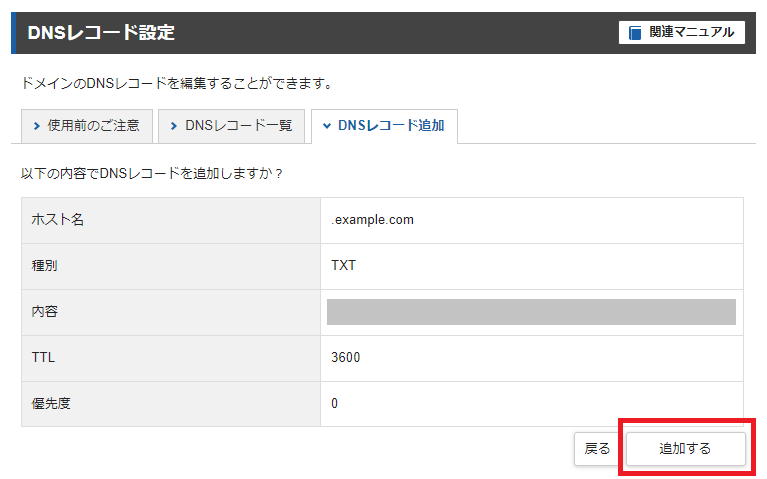Click the book icon in 関連マニュアル

635,33
